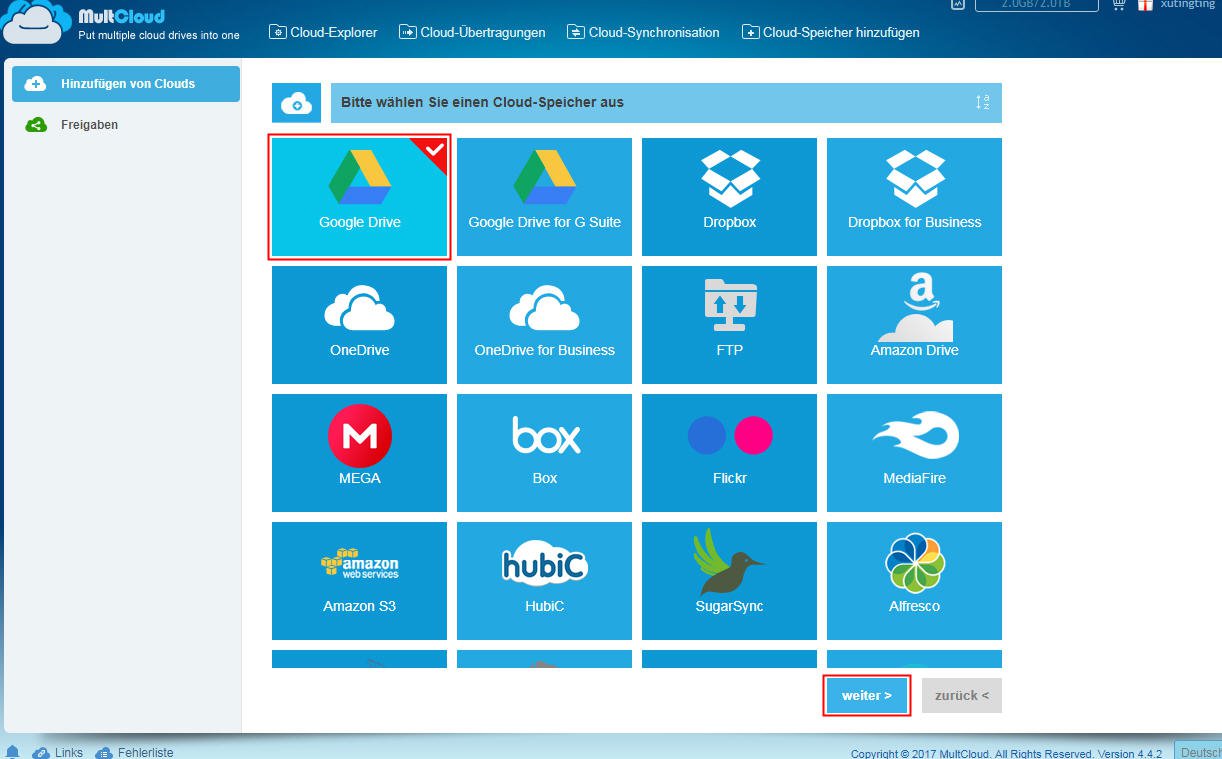Open the shopping cart icon

(x=1119, y=4)
